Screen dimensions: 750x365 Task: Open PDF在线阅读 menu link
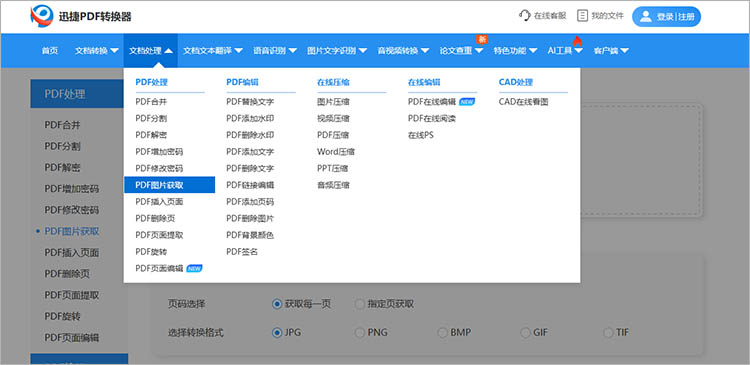pyautogui.click(x=432, y=118)
